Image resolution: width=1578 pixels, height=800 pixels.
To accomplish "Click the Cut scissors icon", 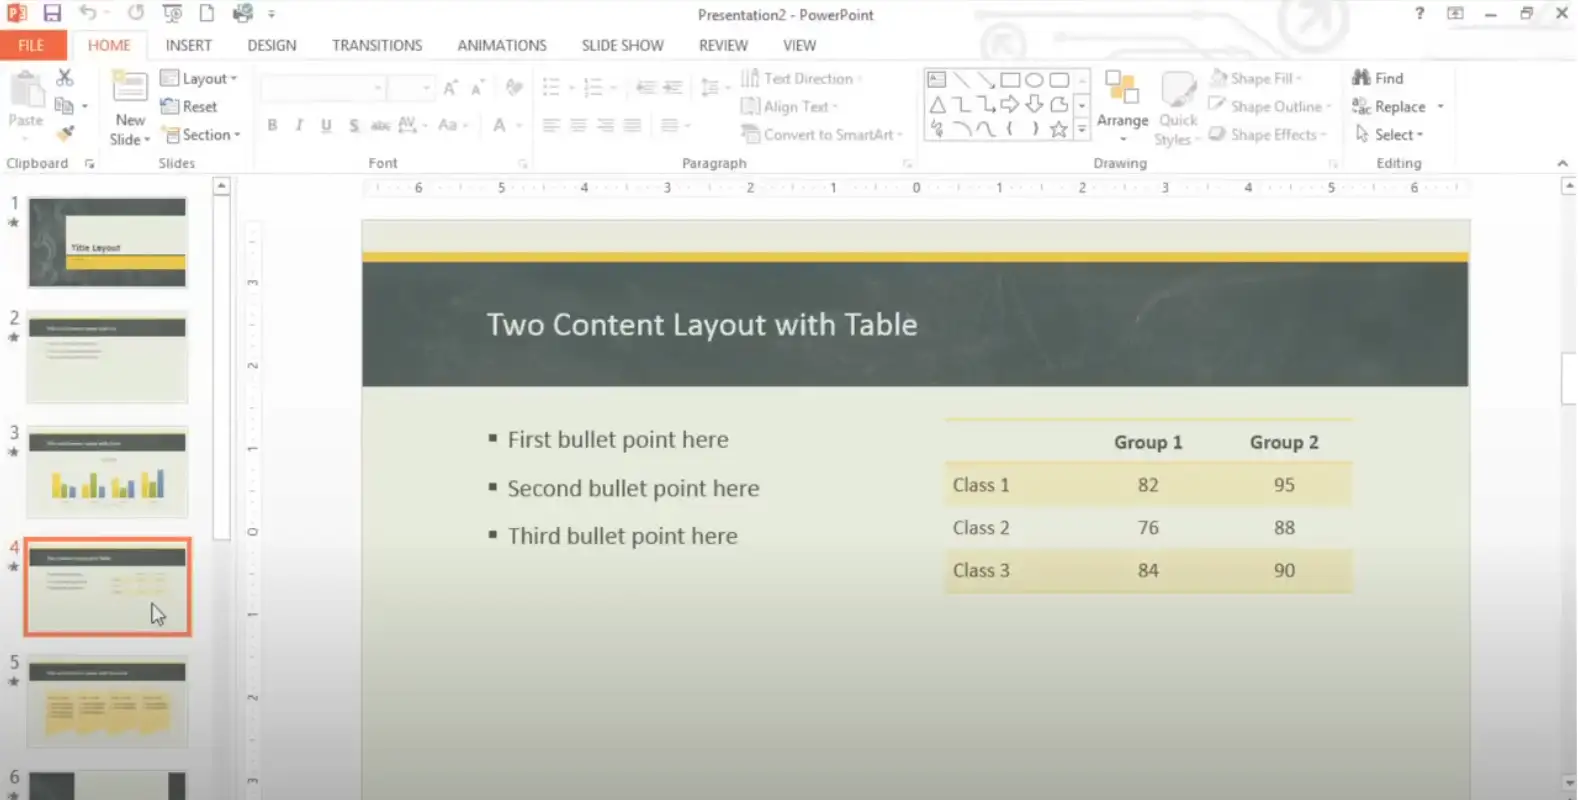I will (x=65, y=77).
